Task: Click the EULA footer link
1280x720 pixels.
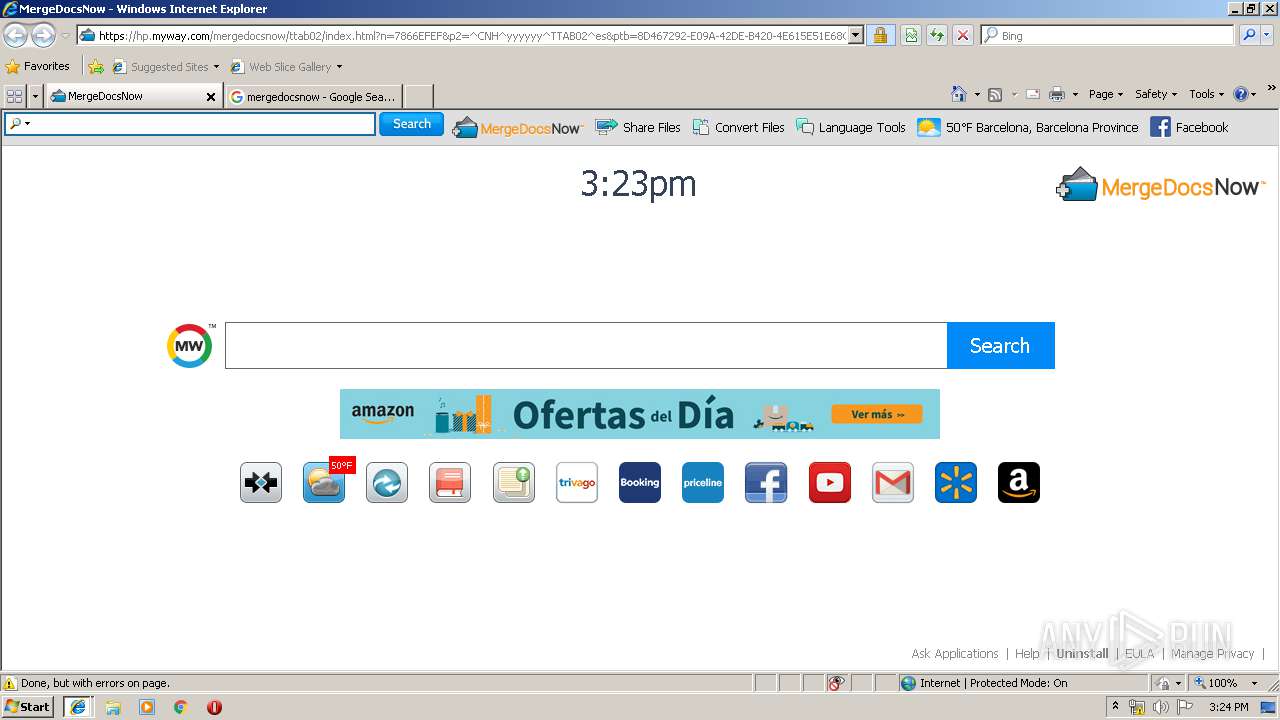Action: (x=1139, y=654)
